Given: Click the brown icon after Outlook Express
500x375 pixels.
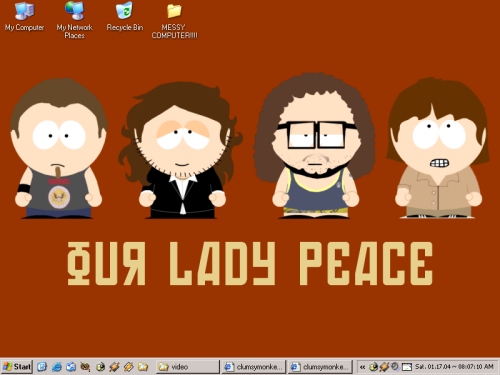Looking at the screenshot, I should (85, 367).
